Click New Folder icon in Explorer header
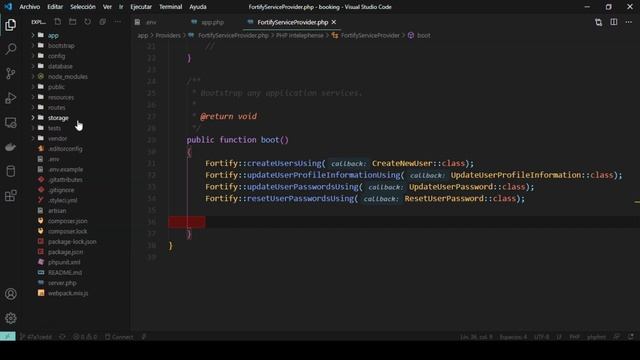Viewport: 640px width, 360px height. 73,22
